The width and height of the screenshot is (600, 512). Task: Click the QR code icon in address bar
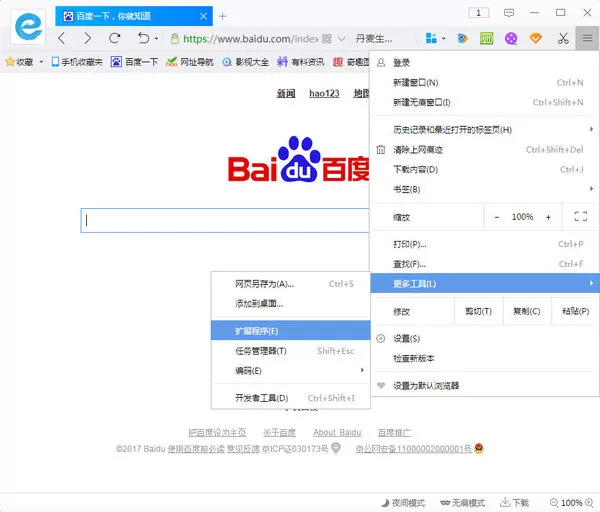(x=327, y=39)
